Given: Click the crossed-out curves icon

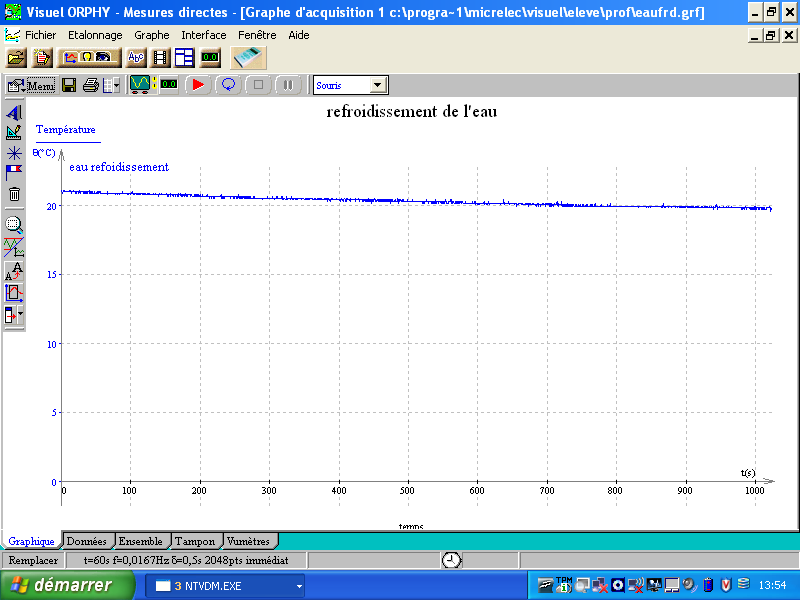Looking at the screenshot, I should coord(14,247).
